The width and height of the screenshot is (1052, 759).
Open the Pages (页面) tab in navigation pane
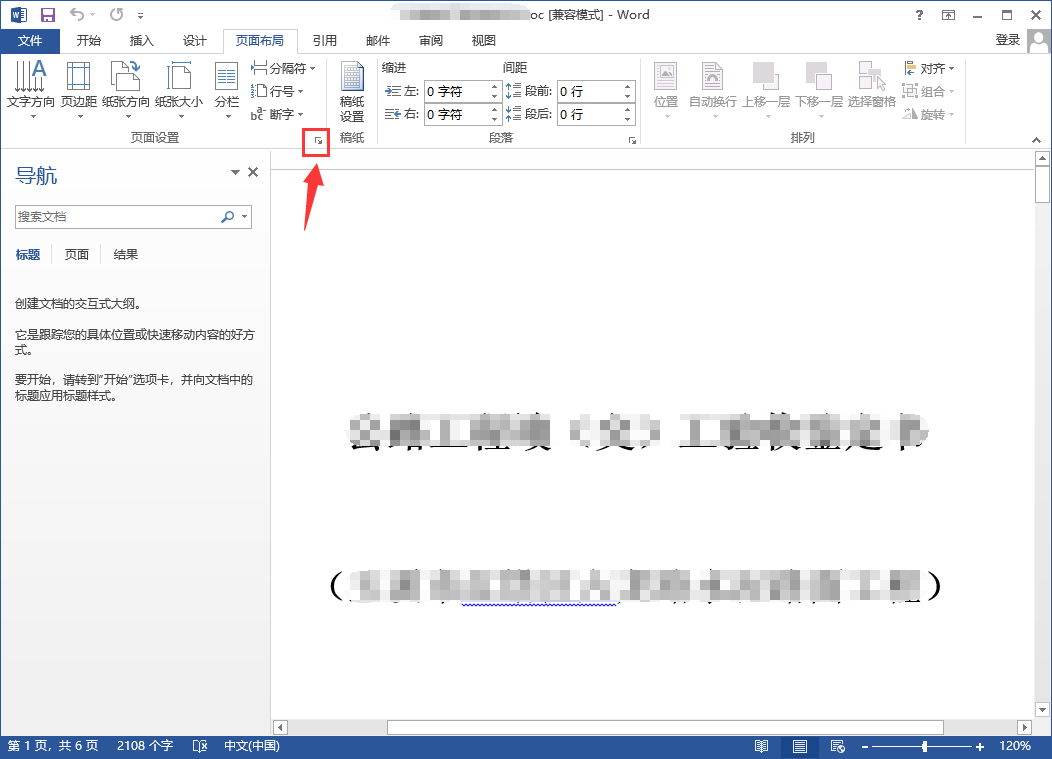[76, 255]
